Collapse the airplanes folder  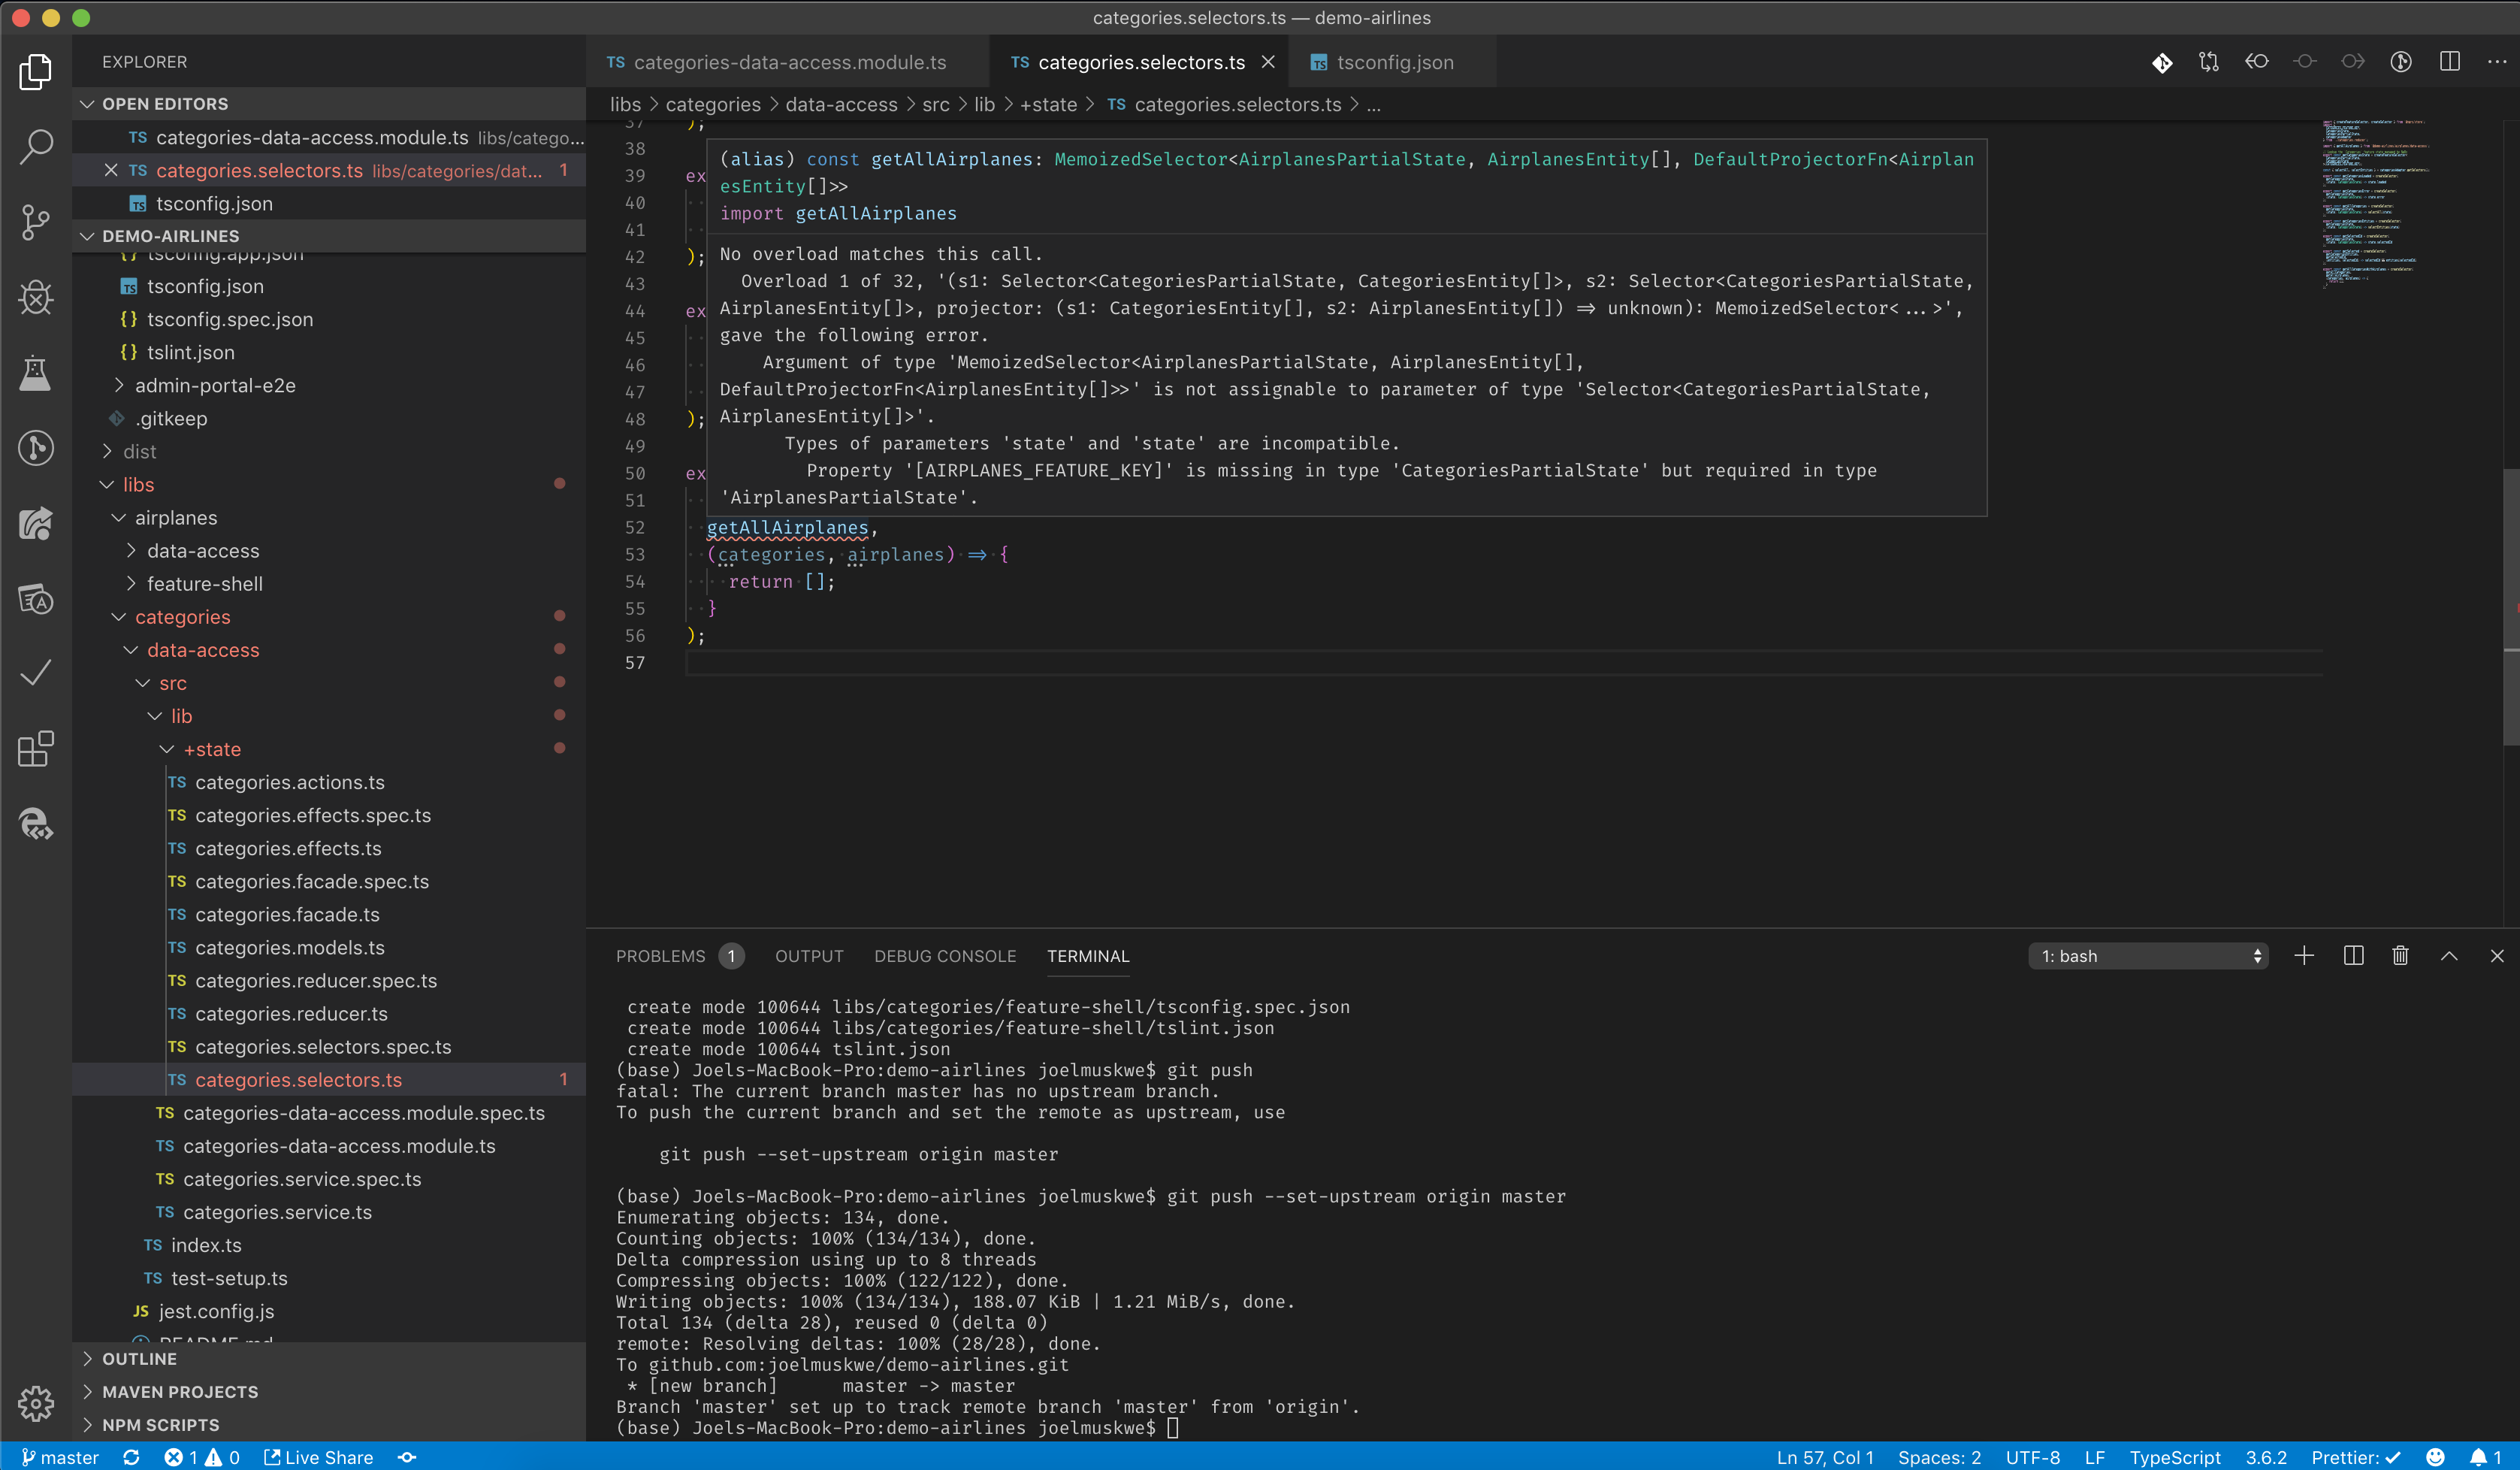176,518
